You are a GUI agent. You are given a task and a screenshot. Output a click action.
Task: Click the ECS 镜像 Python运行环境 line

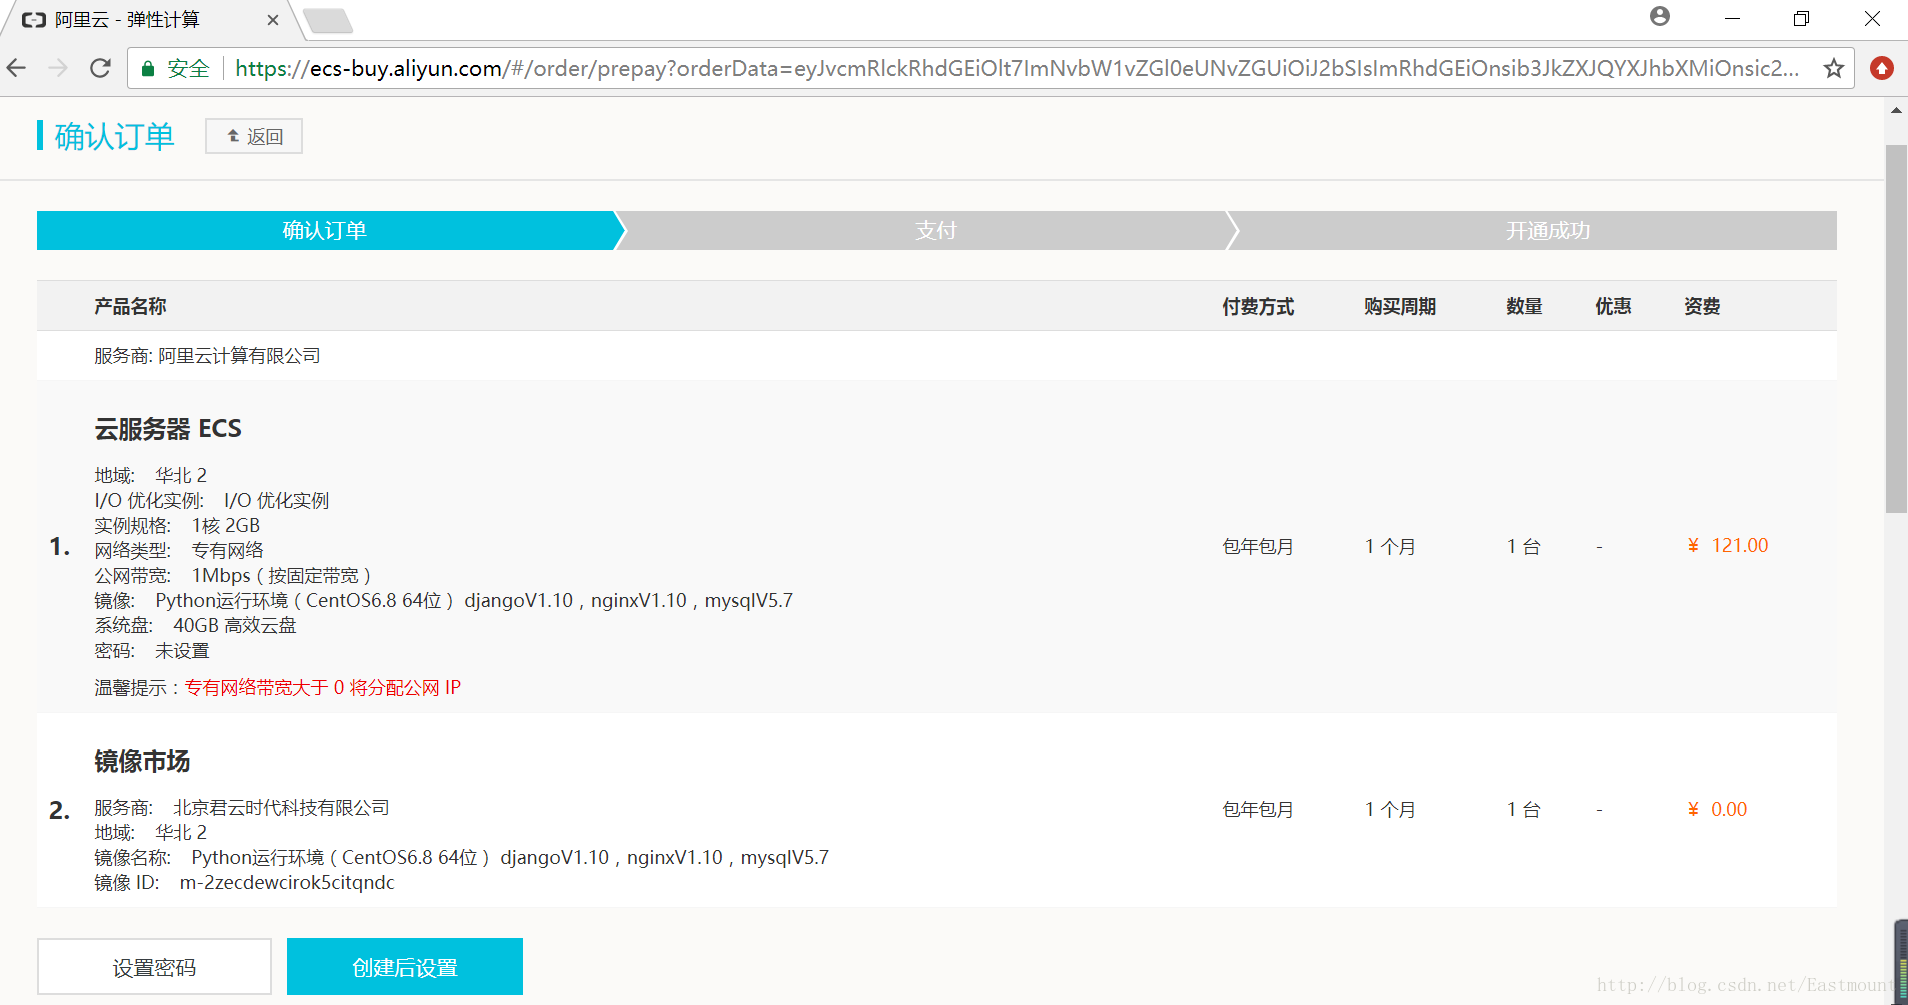click(x=443, y=600)
